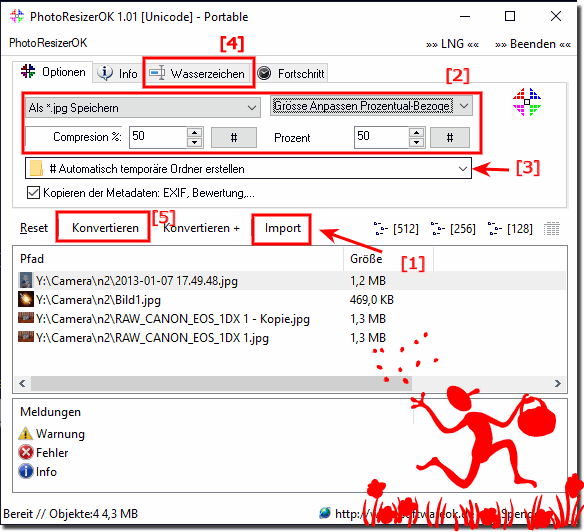Click thumbnail of RAW_CANON_EOS_1DX 1.jpg
This screenshot has height=532, width=584.
(x=26, y=337)
